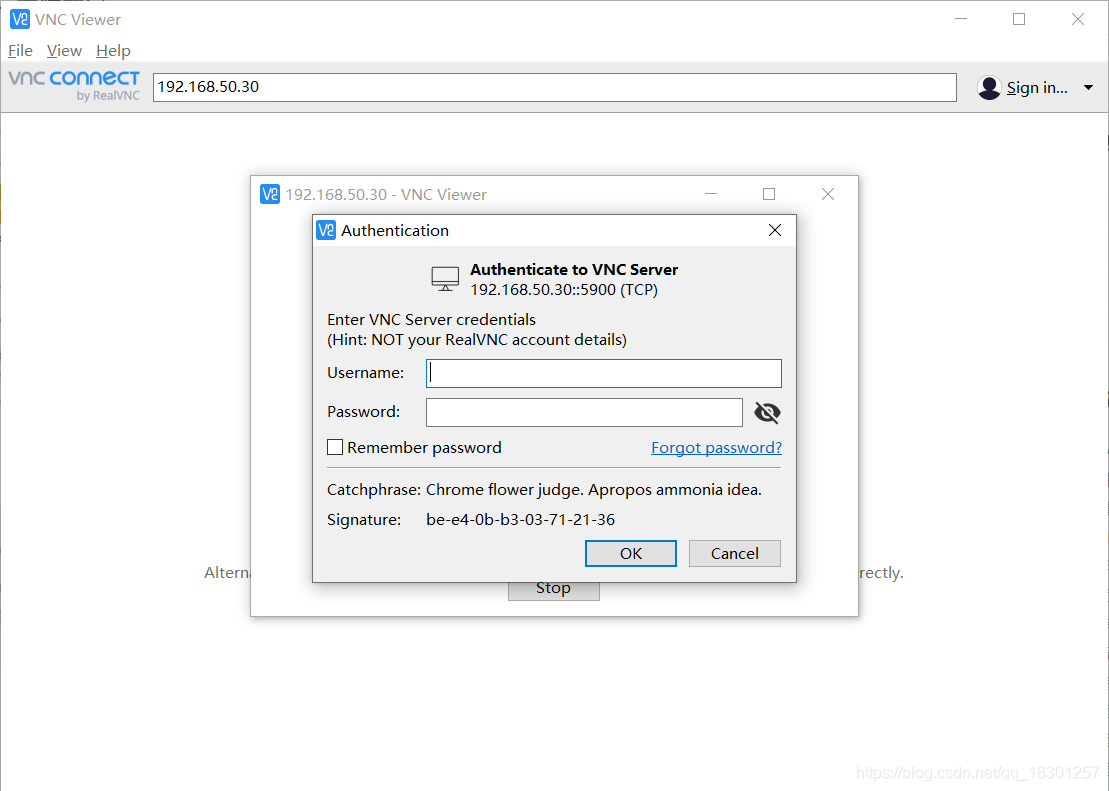
Task: Click the signature text be-e4-0b-b3-03-71-21-36
Action: tap(521, 519)
